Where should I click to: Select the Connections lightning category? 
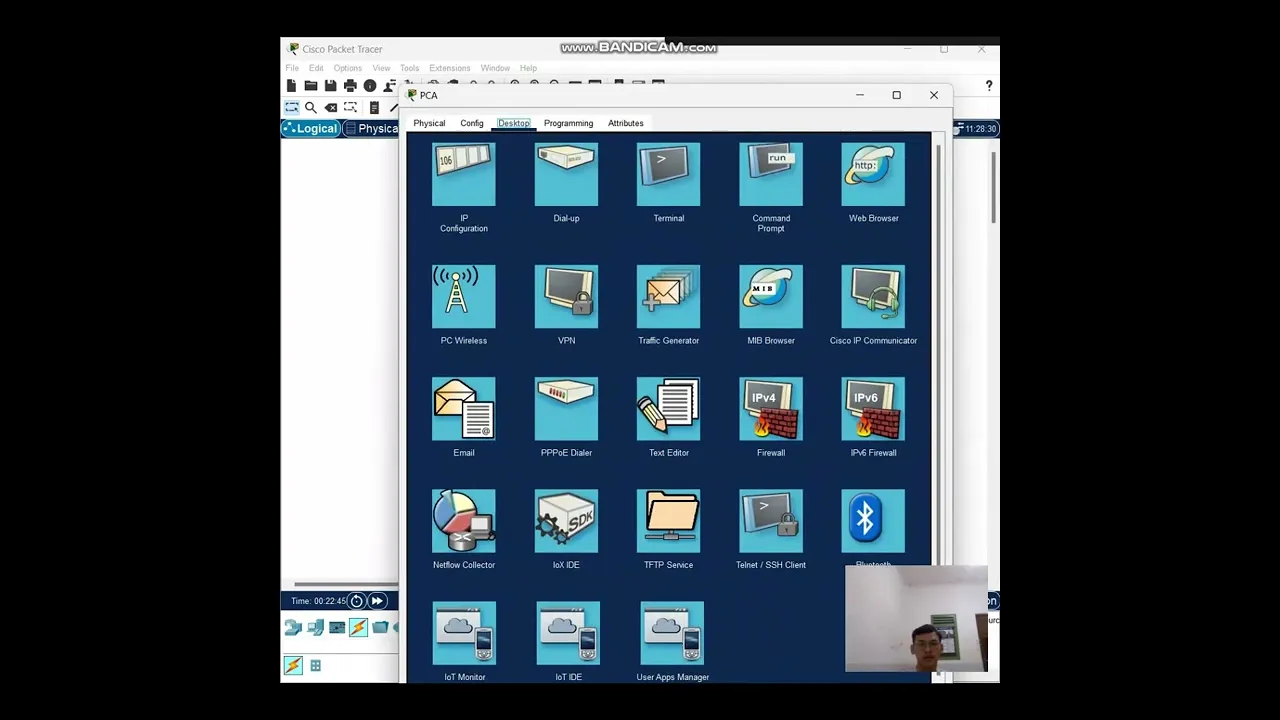click(x=358, y=628)
